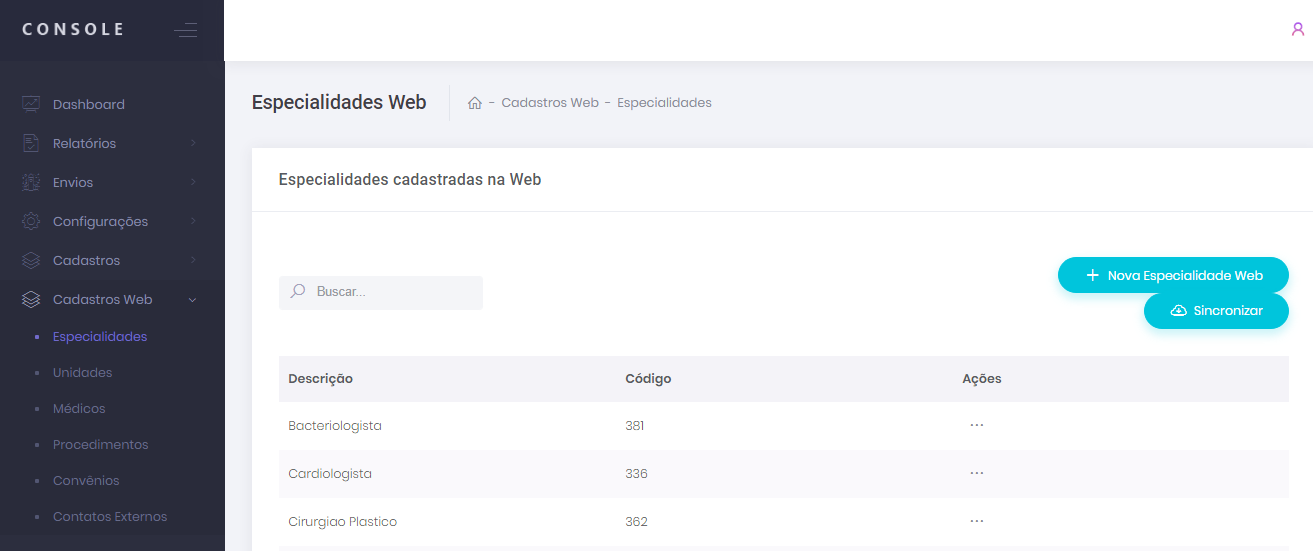This screenshot has height=551, width=1313.
Task: Expand the Envios submenu chevron
Action: point(193,182)
